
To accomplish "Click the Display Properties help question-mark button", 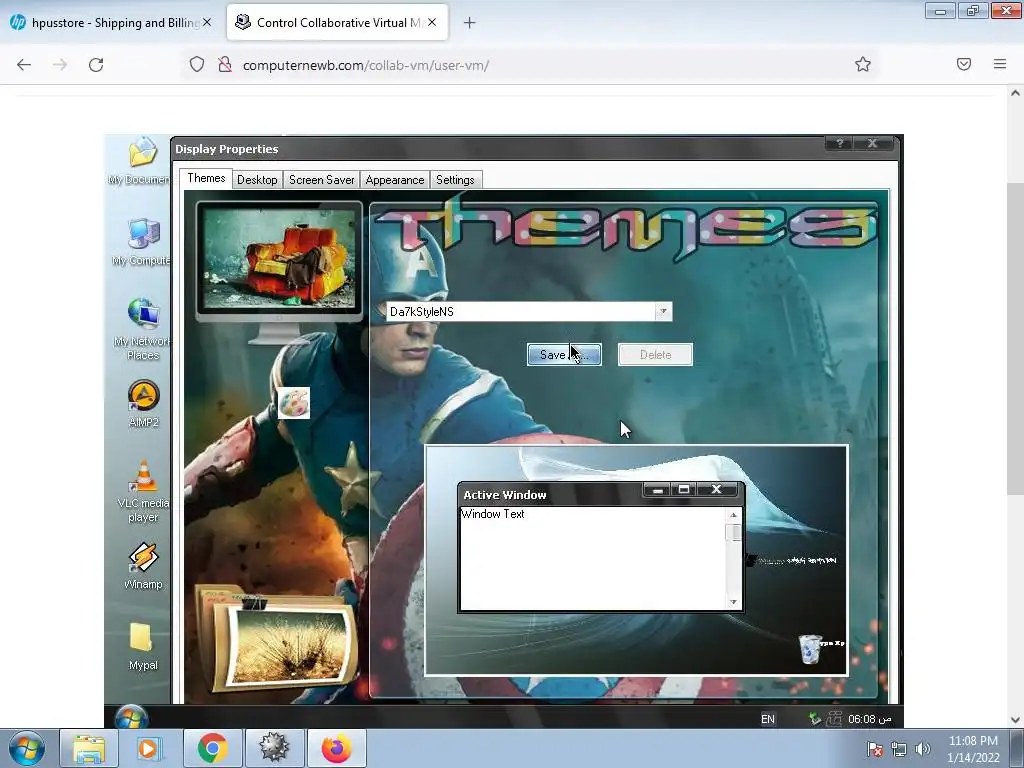I will point(839,143).
